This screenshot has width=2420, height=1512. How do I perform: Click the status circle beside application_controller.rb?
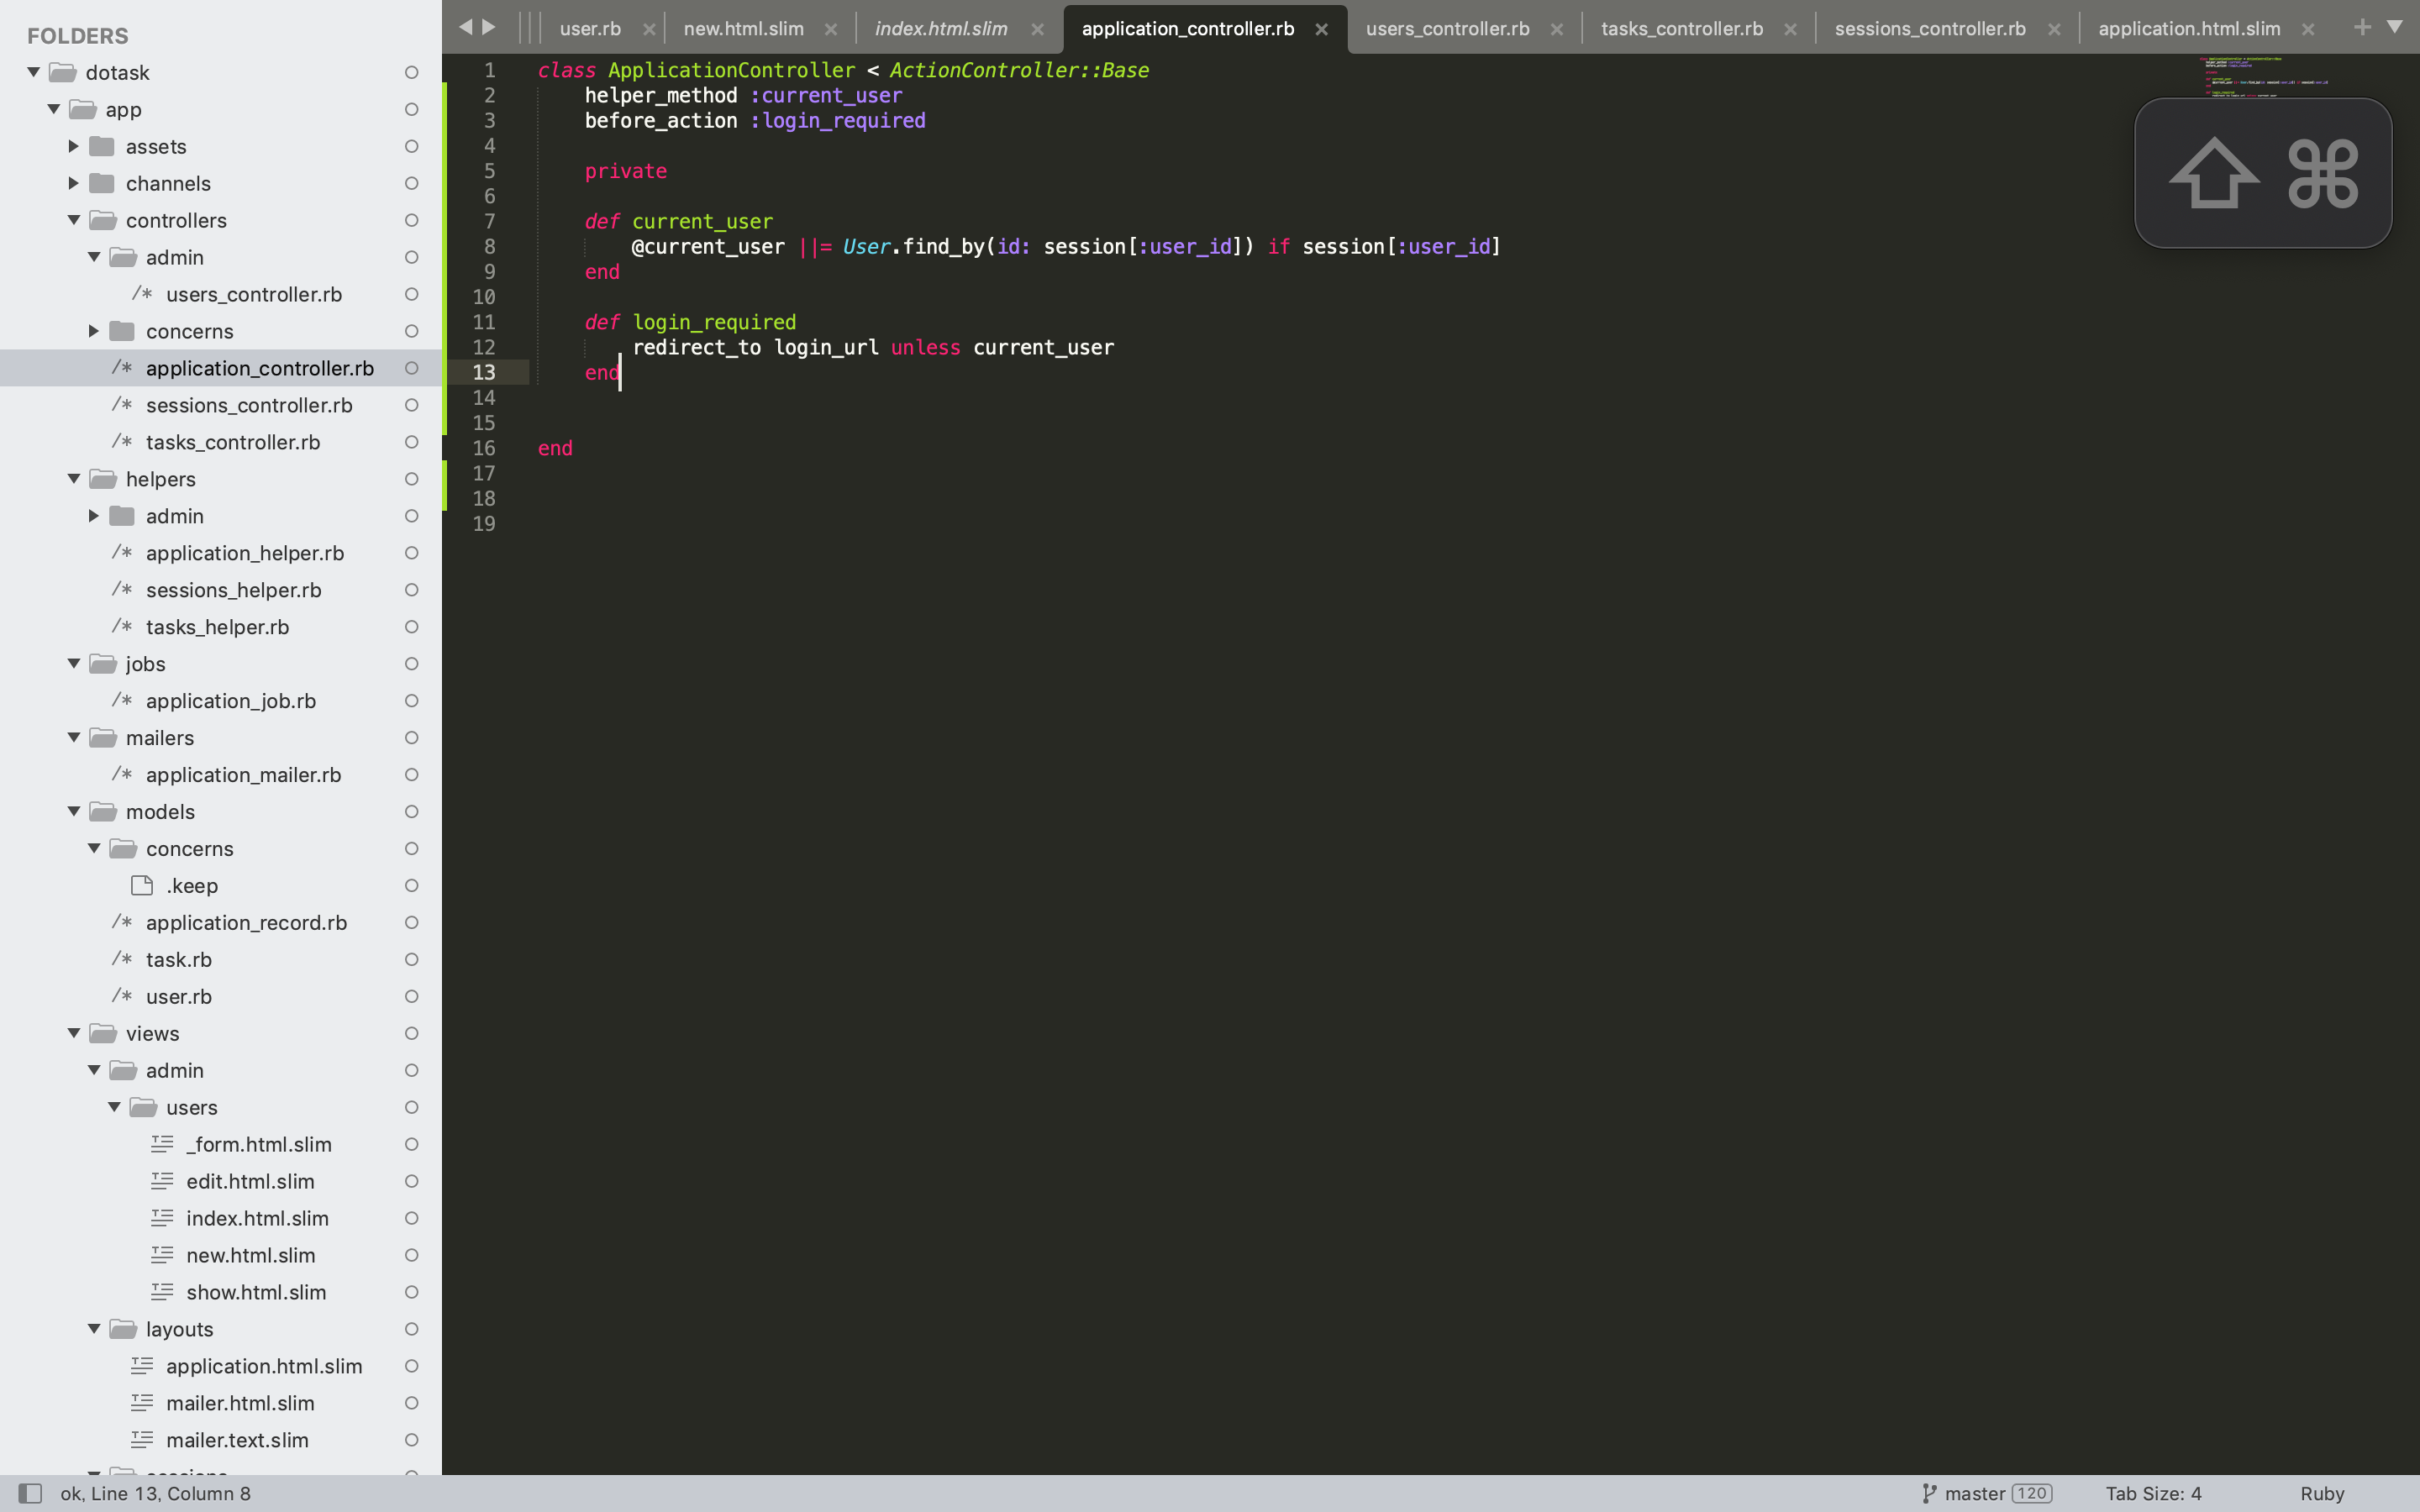tap(411, 368)
